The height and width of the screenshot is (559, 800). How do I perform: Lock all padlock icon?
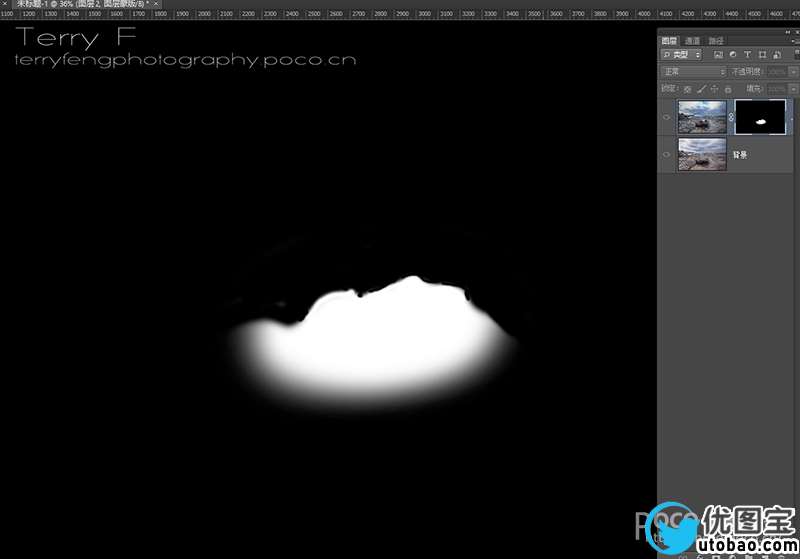click(728, 89)
